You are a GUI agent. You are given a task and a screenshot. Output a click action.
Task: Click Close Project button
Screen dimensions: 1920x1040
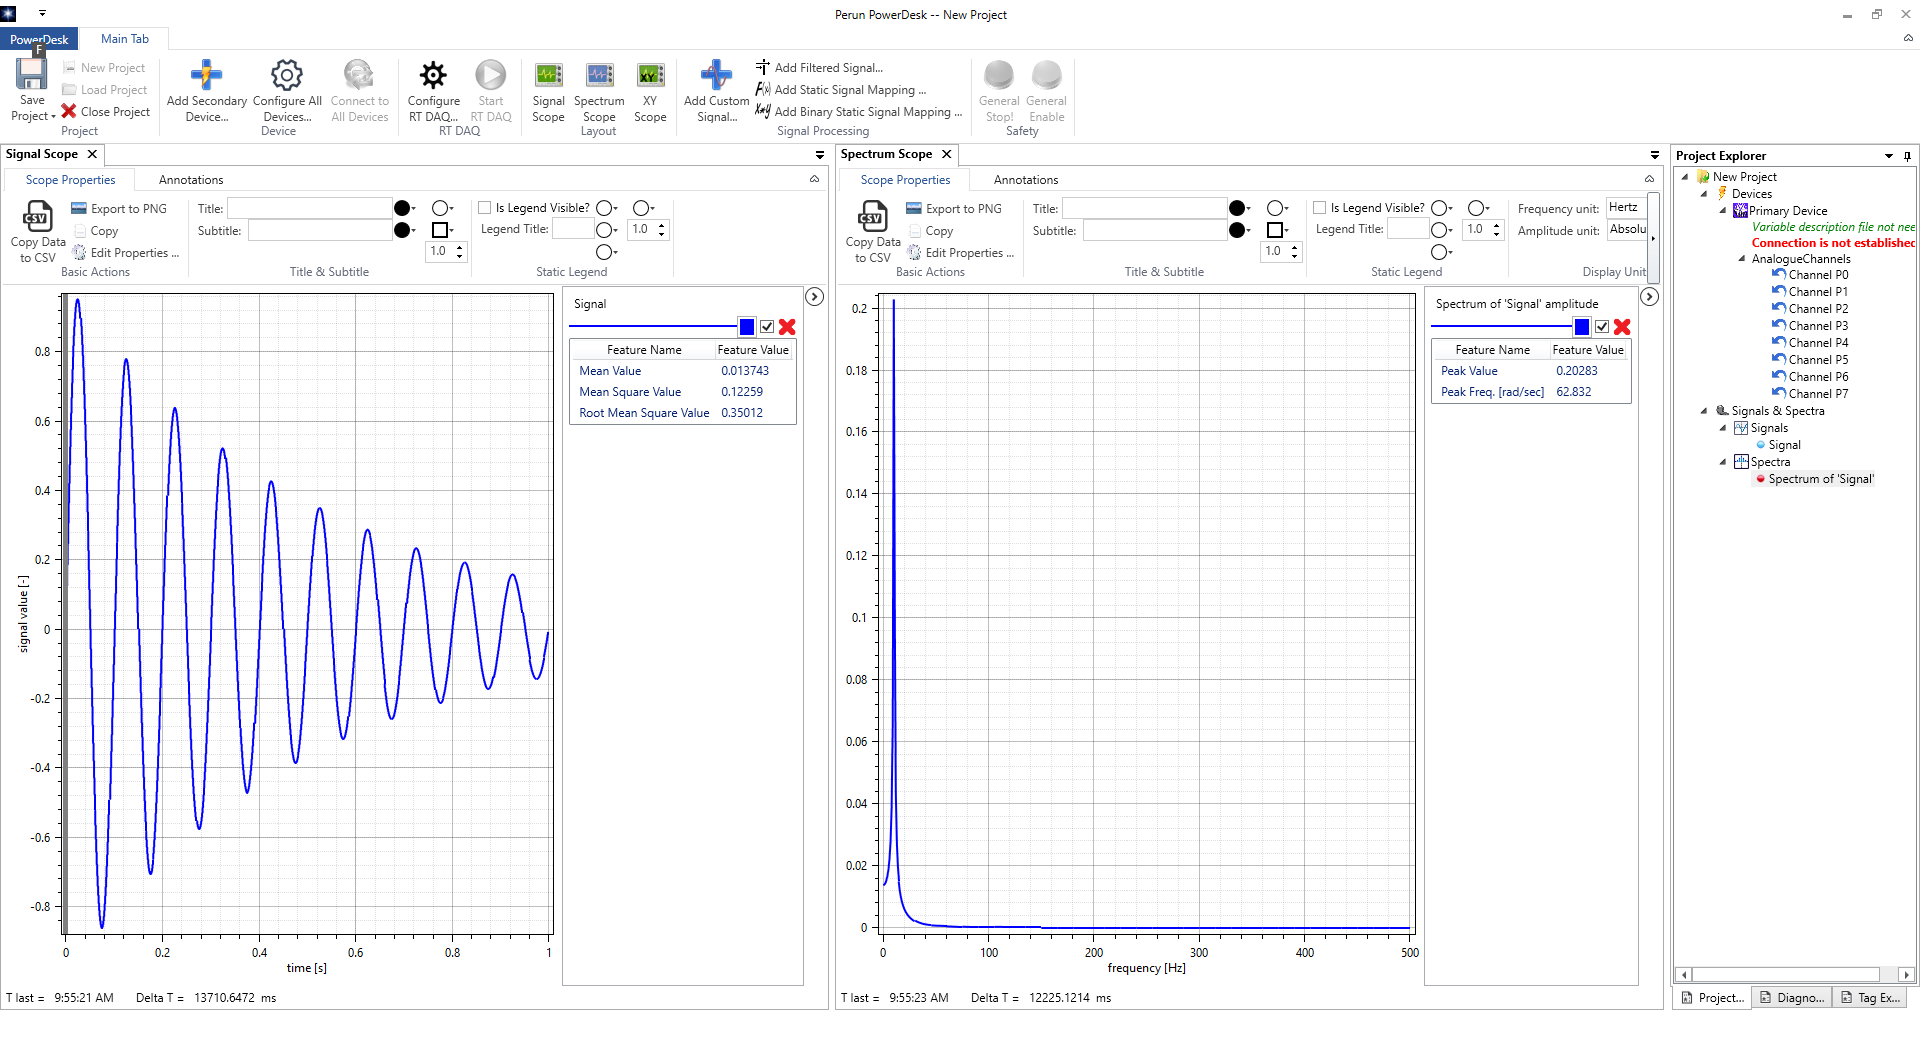point(106,112)
